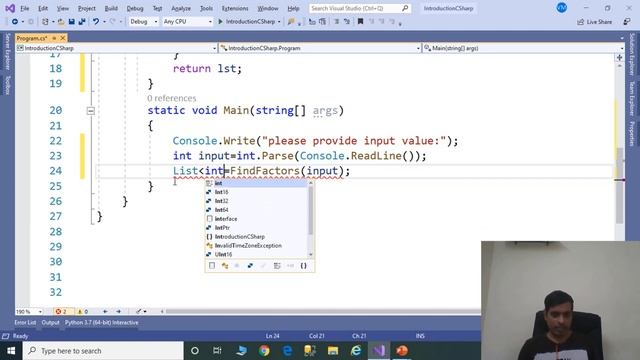Select Int64 from completion list
The image size is (640, 360).
(257, 210)
